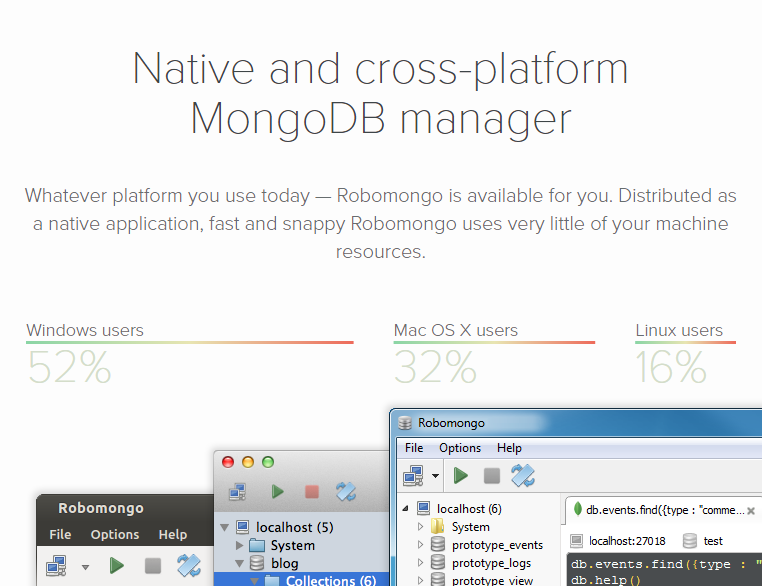
Task: Select the blog database in Mac tree
Action: [x=284, y=563]
